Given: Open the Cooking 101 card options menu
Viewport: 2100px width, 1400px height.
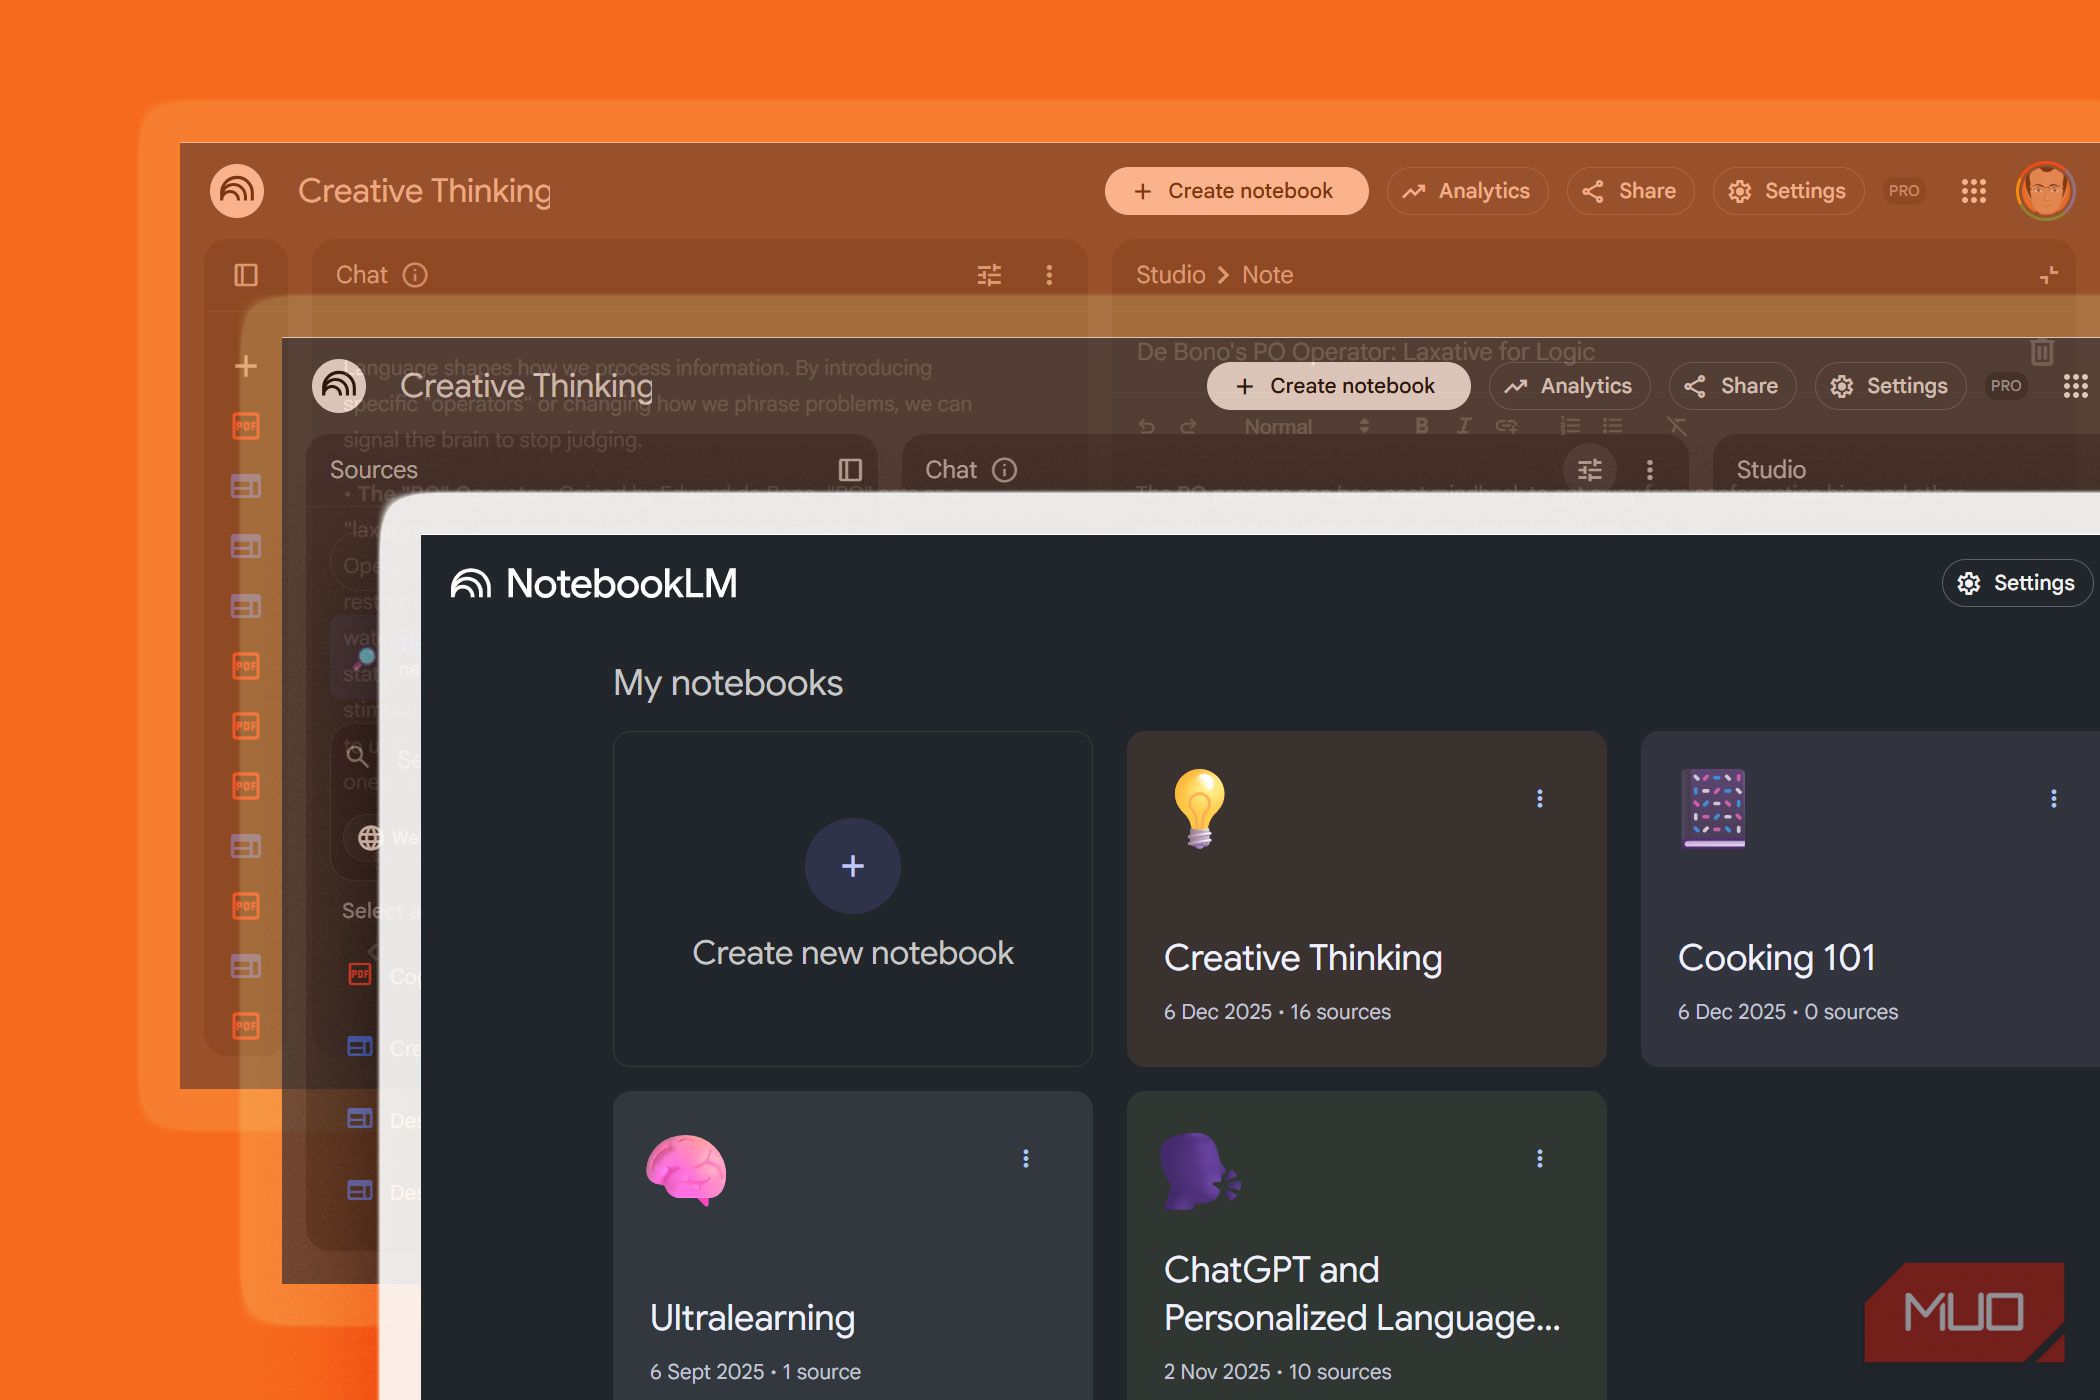Looking at the screenshot, I should click(x=2053, y=798).
